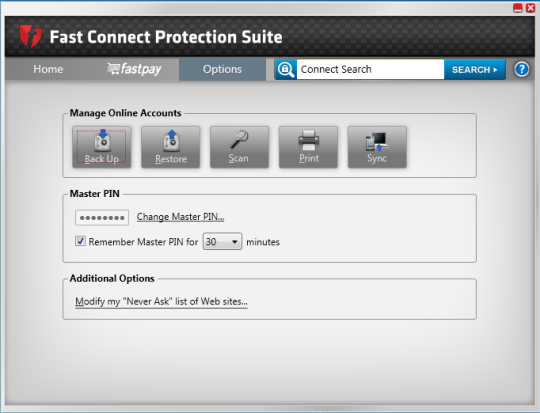Click the dropdown arrow next to 30

(235, 242)
